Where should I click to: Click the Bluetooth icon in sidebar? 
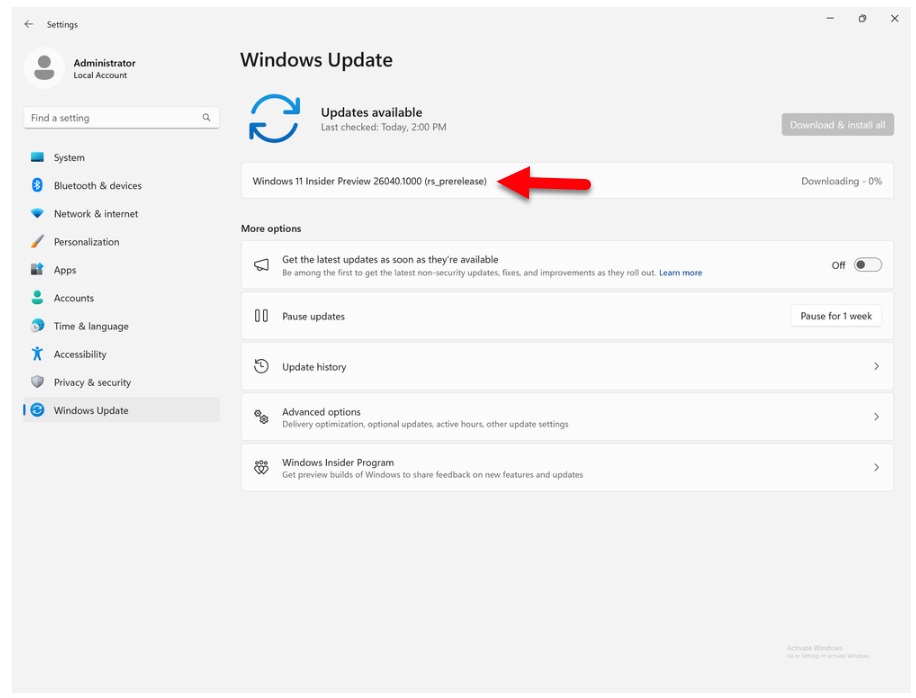click(37, 185)
